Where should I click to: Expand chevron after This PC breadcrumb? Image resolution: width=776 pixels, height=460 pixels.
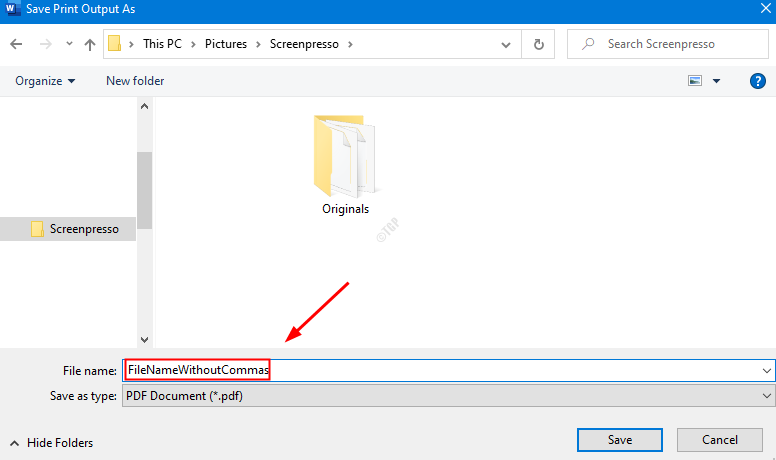(194, 44)
